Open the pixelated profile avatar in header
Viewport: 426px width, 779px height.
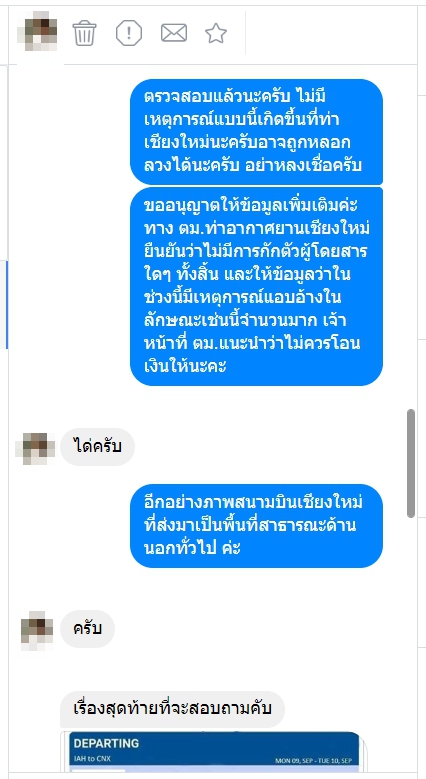point(40,32)
